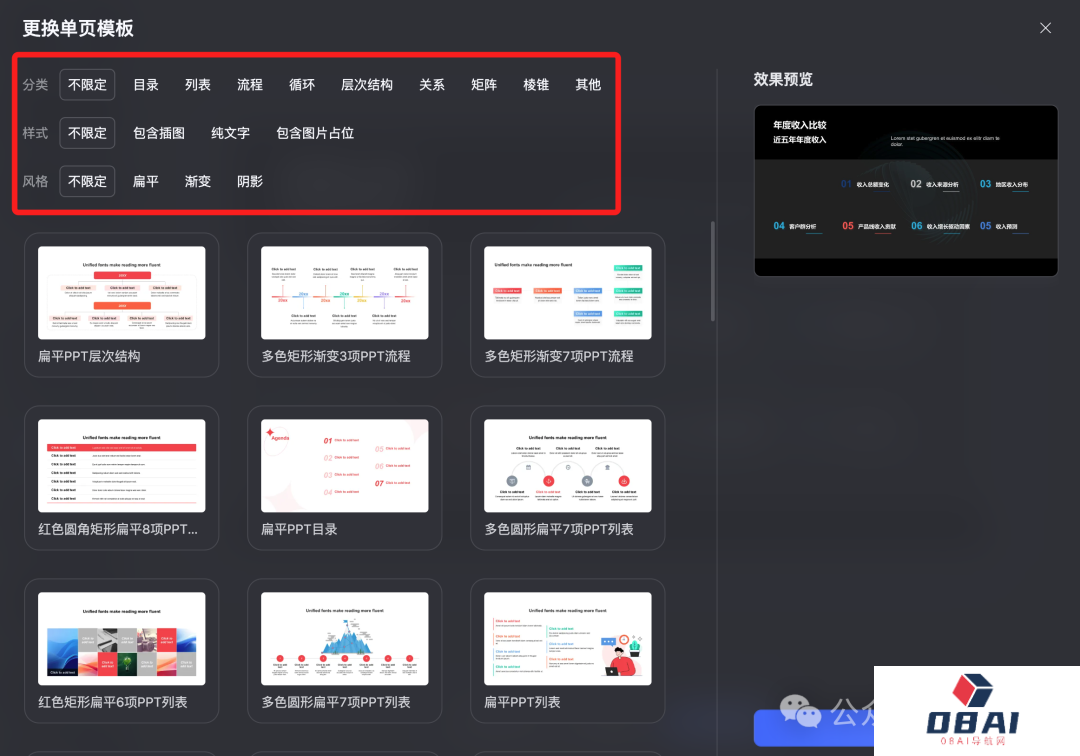Select 列表 category filter
The image size is (1080, 756).
pos(198,85)
